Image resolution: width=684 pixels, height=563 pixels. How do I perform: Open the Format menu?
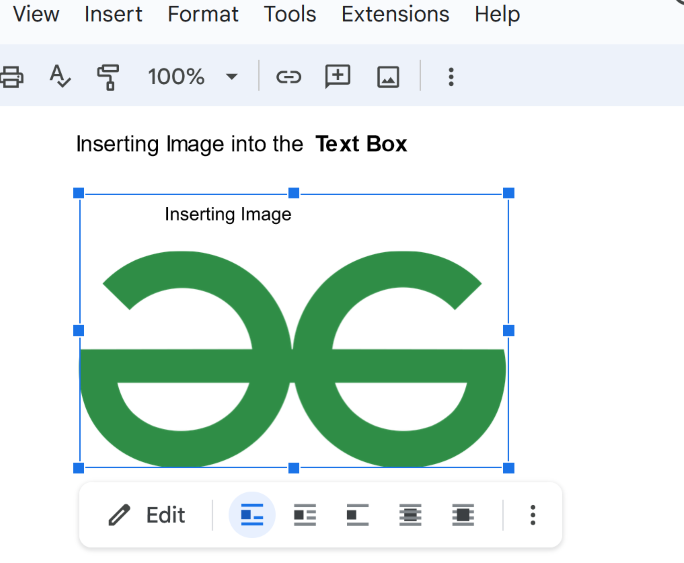pos(203,14)
